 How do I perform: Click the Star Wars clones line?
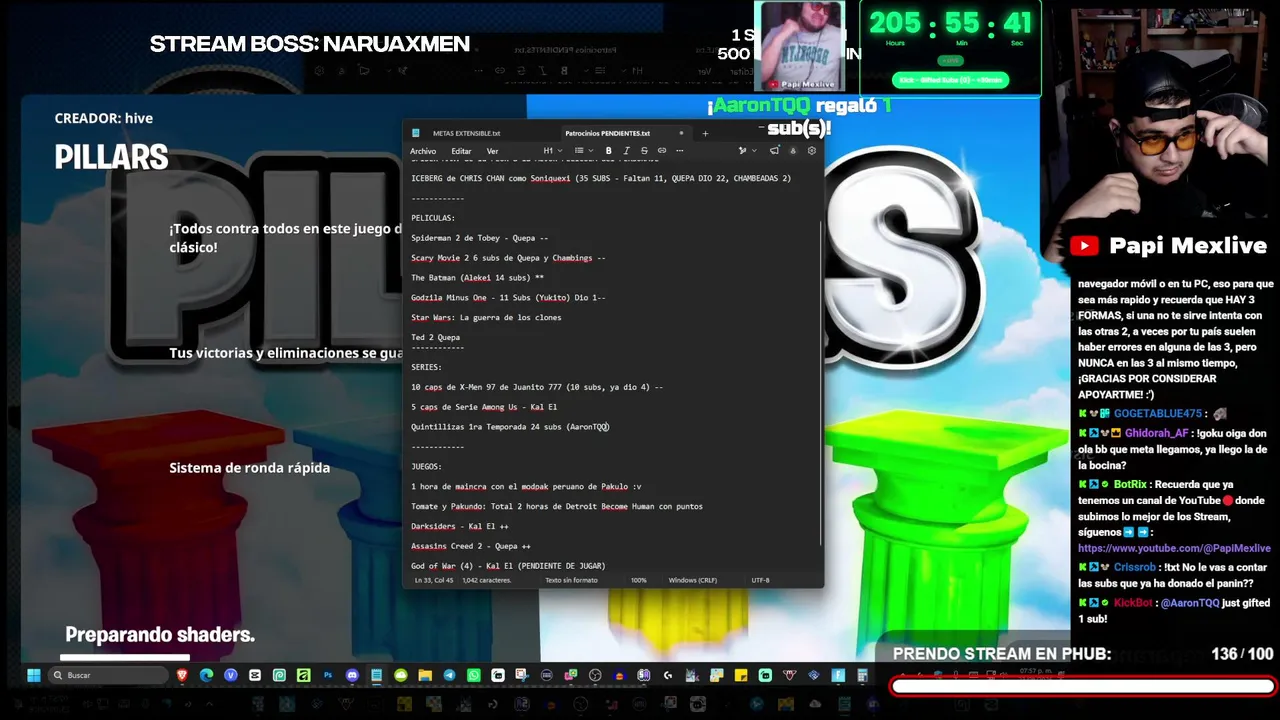pos(486,318)
